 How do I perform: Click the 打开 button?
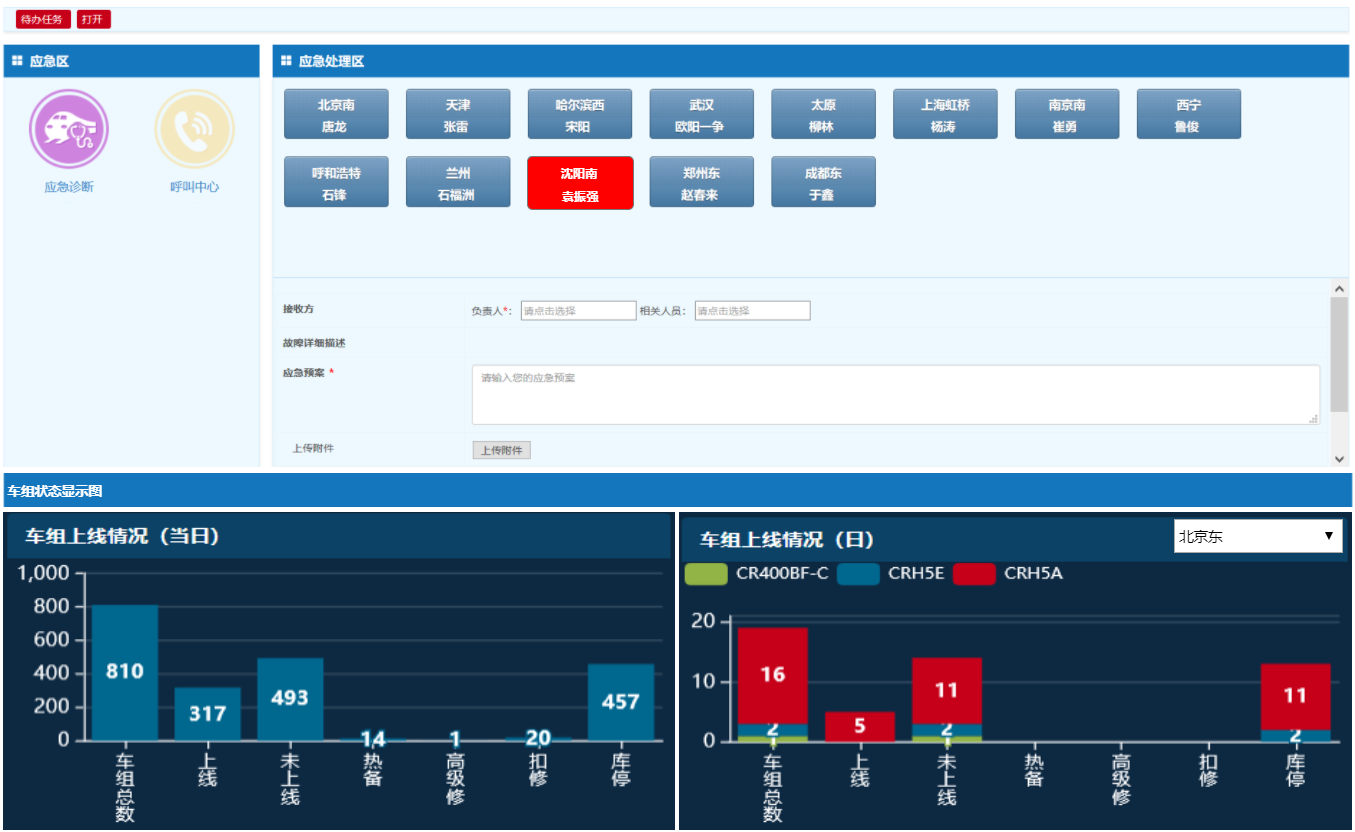[93, 20]
